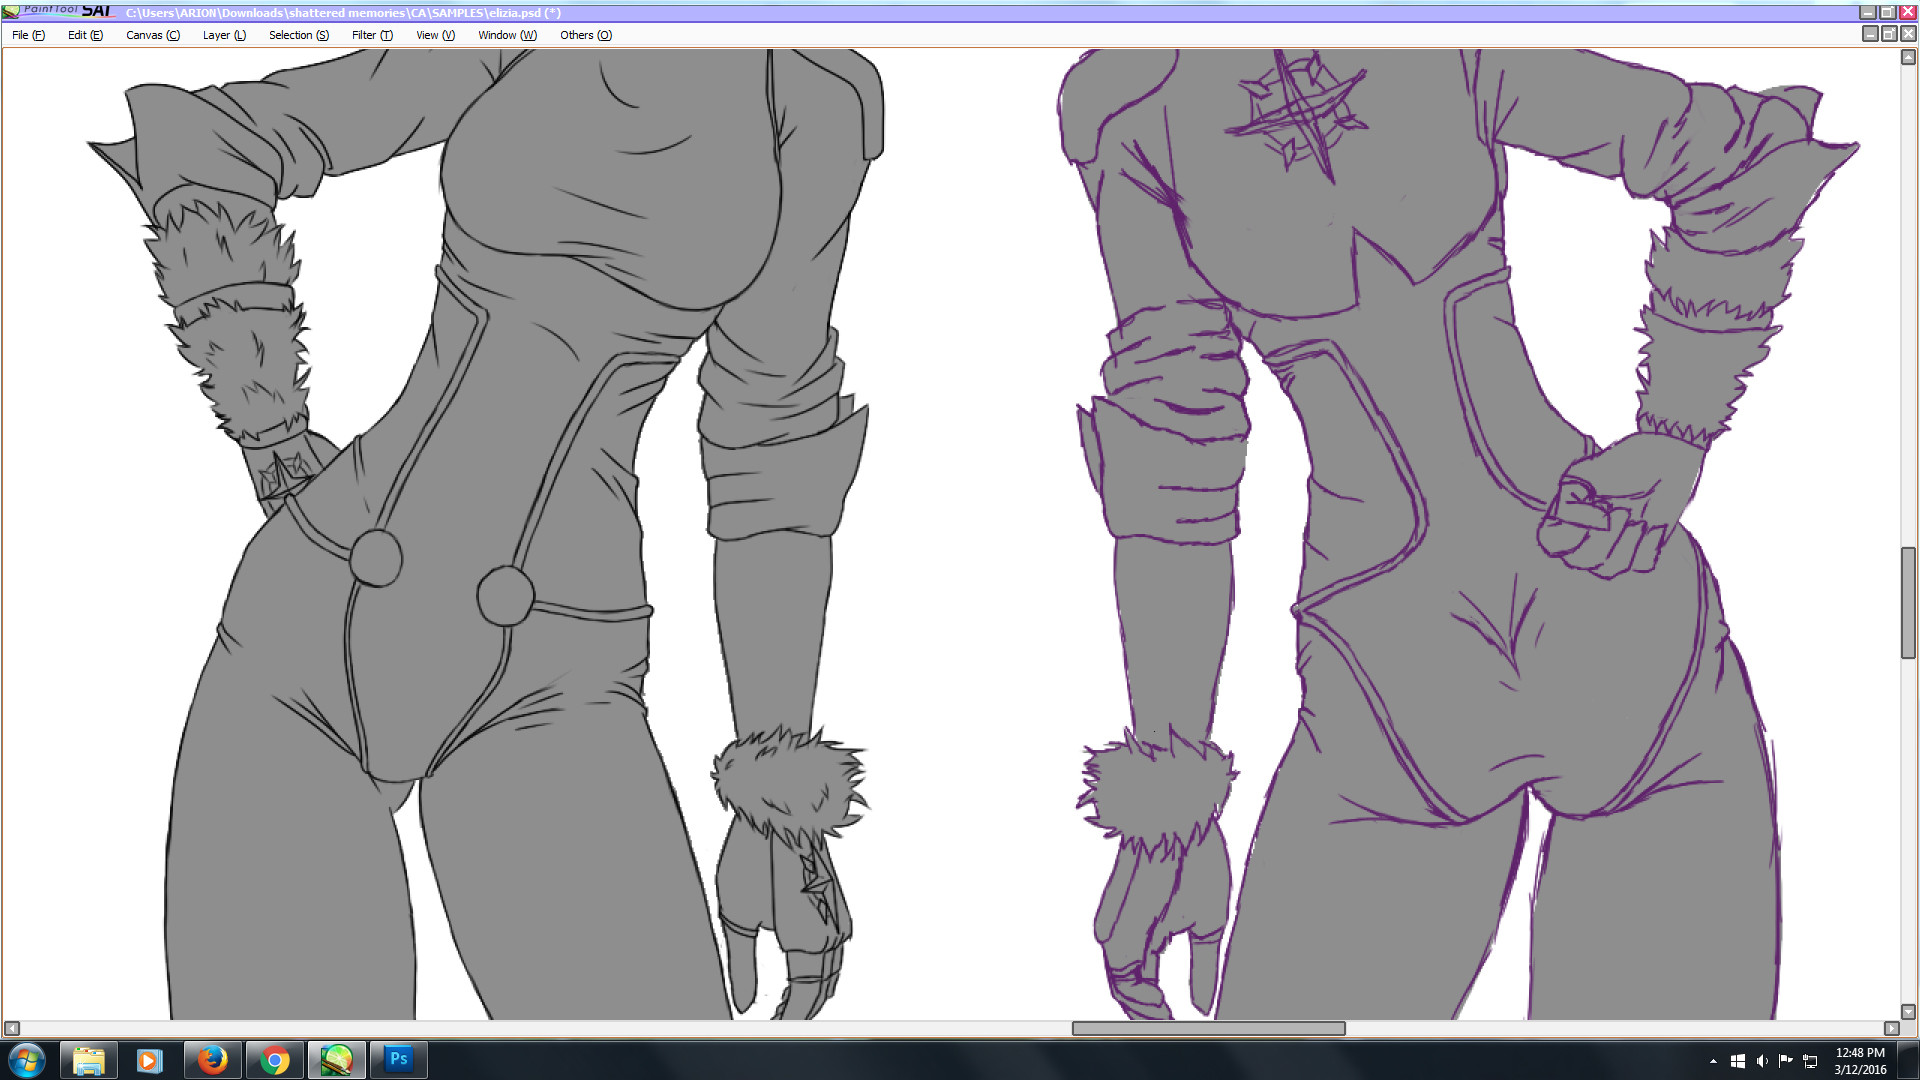Viewport: 1920px width, 1080px height.
Task: Open the Others menu
Action: [x=585, y=35]
